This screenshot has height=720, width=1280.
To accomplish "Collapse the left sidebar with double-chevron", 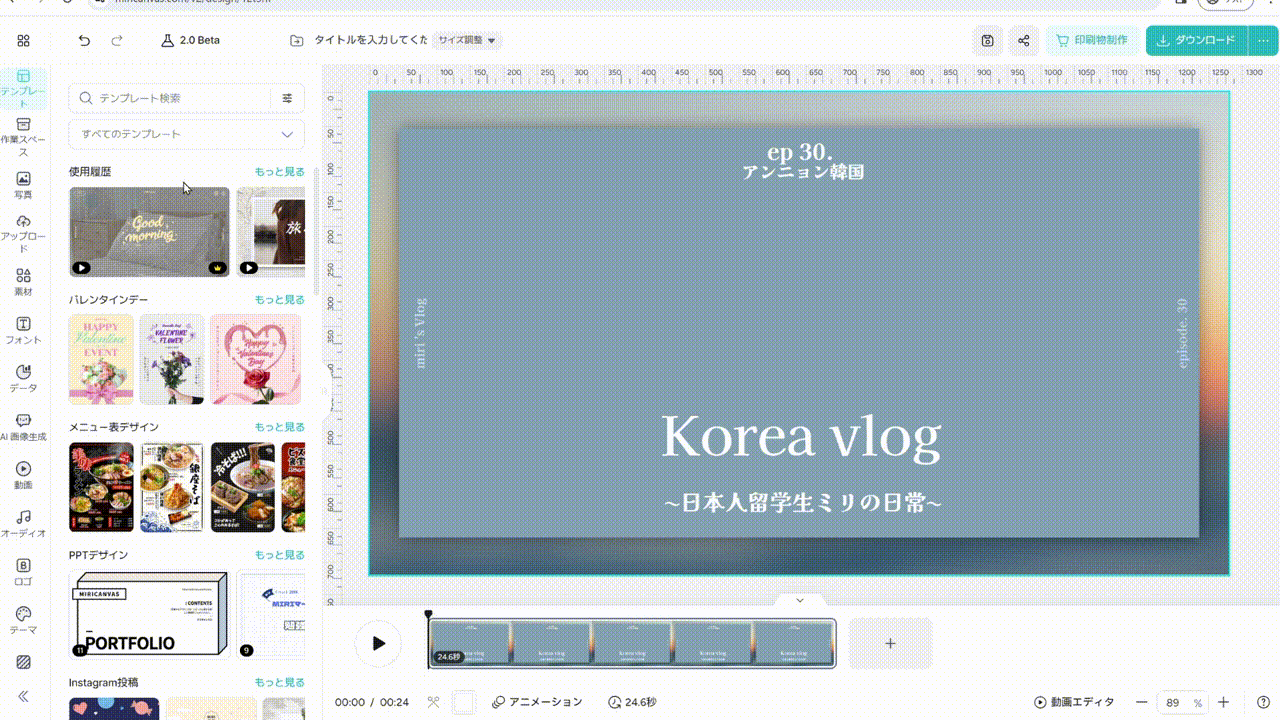I will click(x=23, y=696).
